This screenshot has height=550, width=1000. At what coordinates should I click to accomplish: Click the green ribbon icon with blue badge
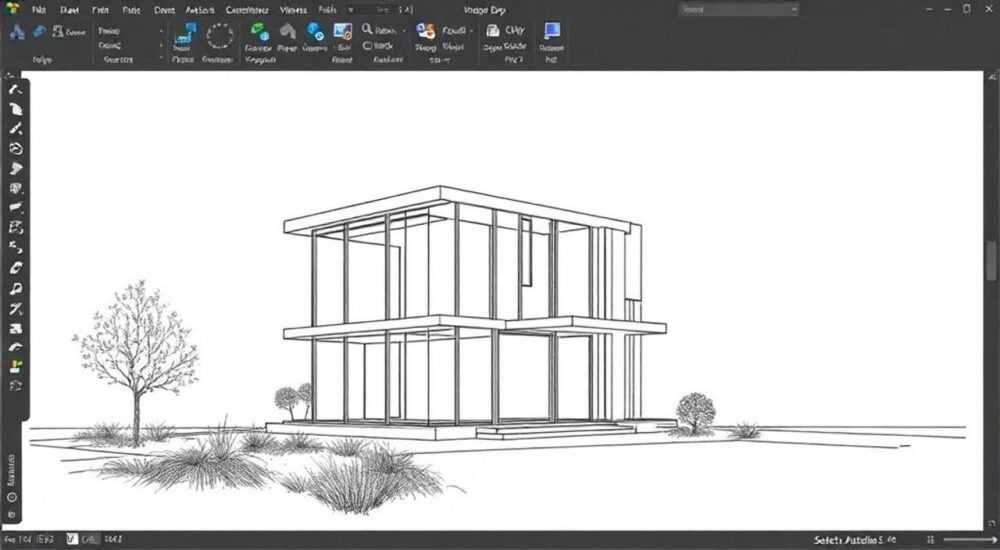(x=259, y=31)
